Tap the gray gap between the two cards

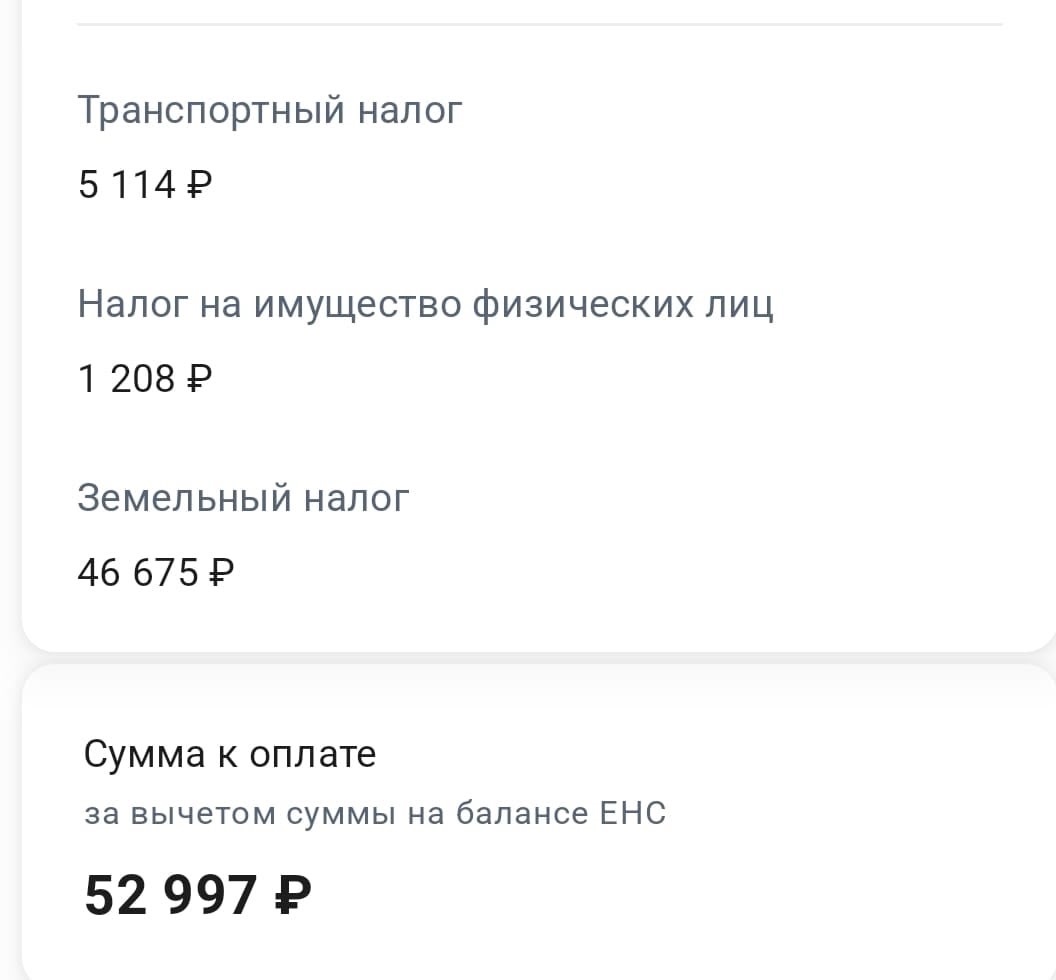tap(540, 658)
